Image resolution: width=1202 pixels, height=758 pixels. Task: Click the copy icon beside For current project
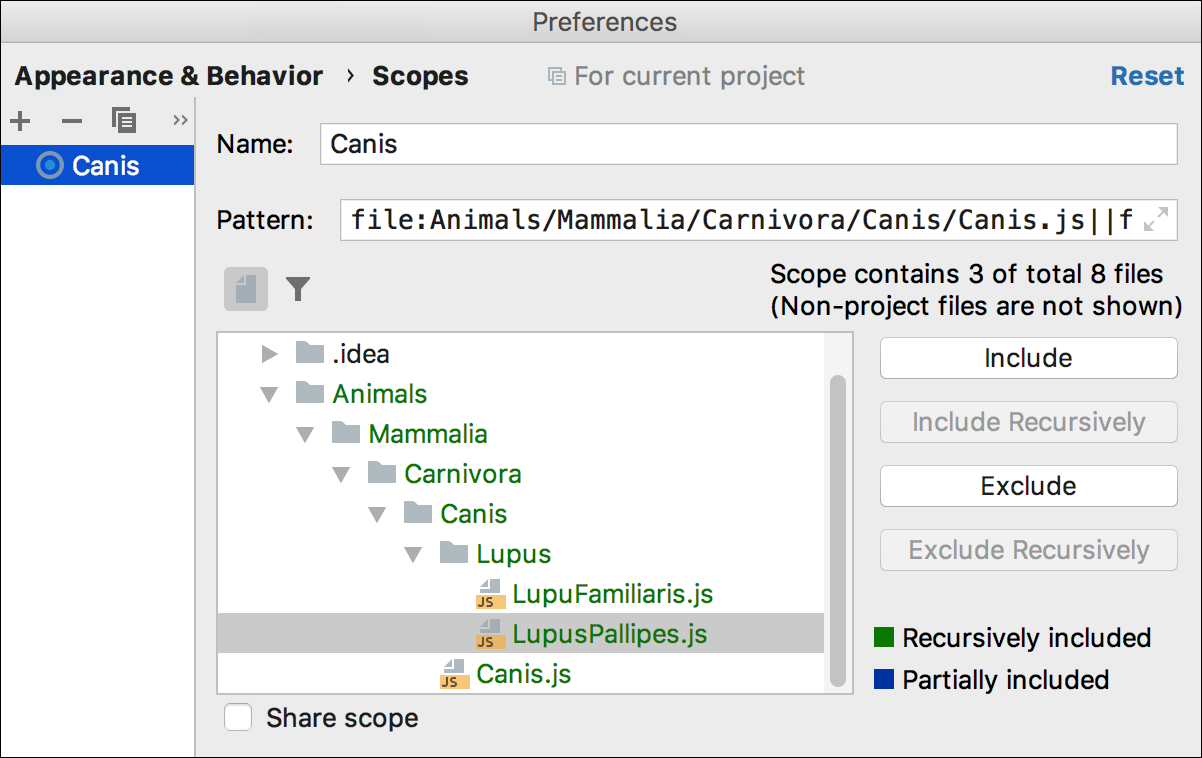click(x=556, y=76)
